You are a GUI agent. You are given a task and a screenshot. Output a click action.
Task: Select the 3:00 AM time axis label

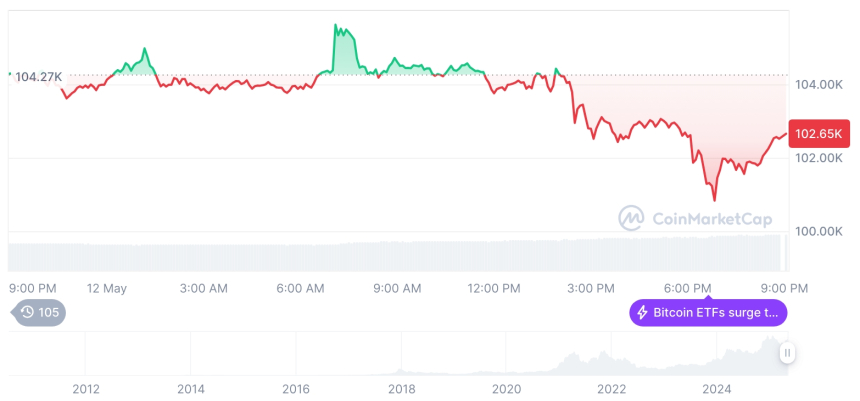point(203,288)
